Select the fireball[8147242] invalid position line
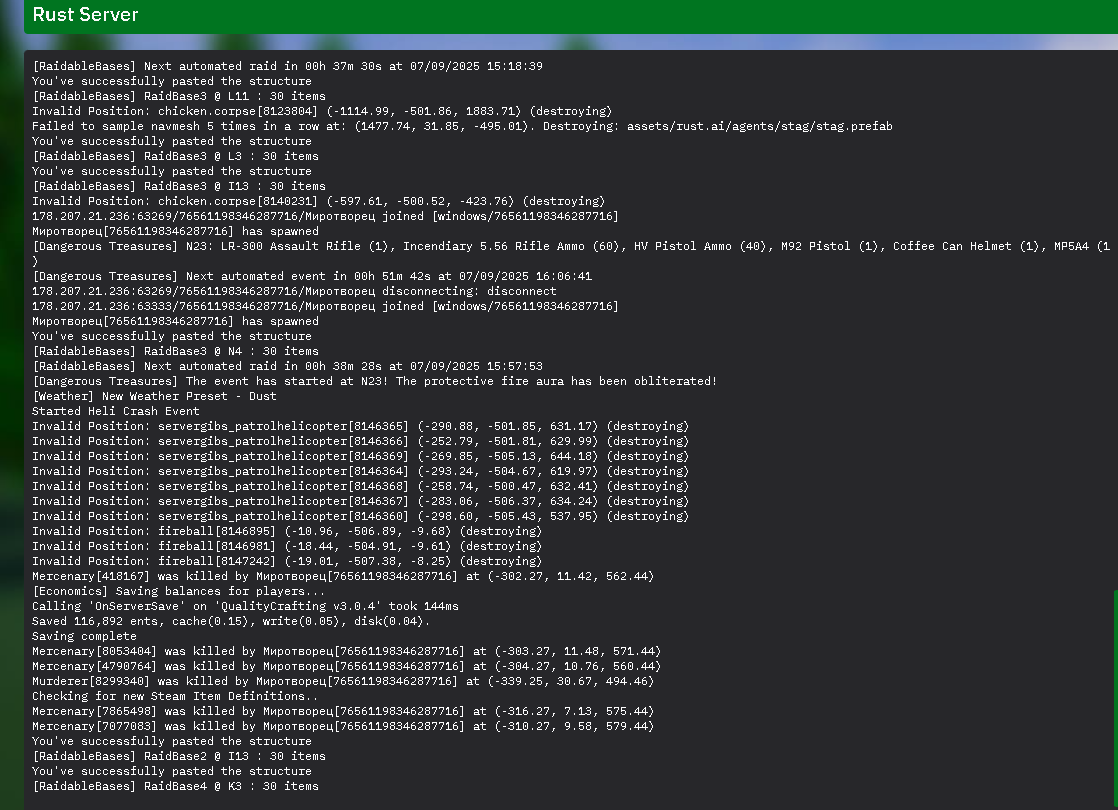Image resolution: width=1118 pixels, height=810 pixels. point(287,560)
